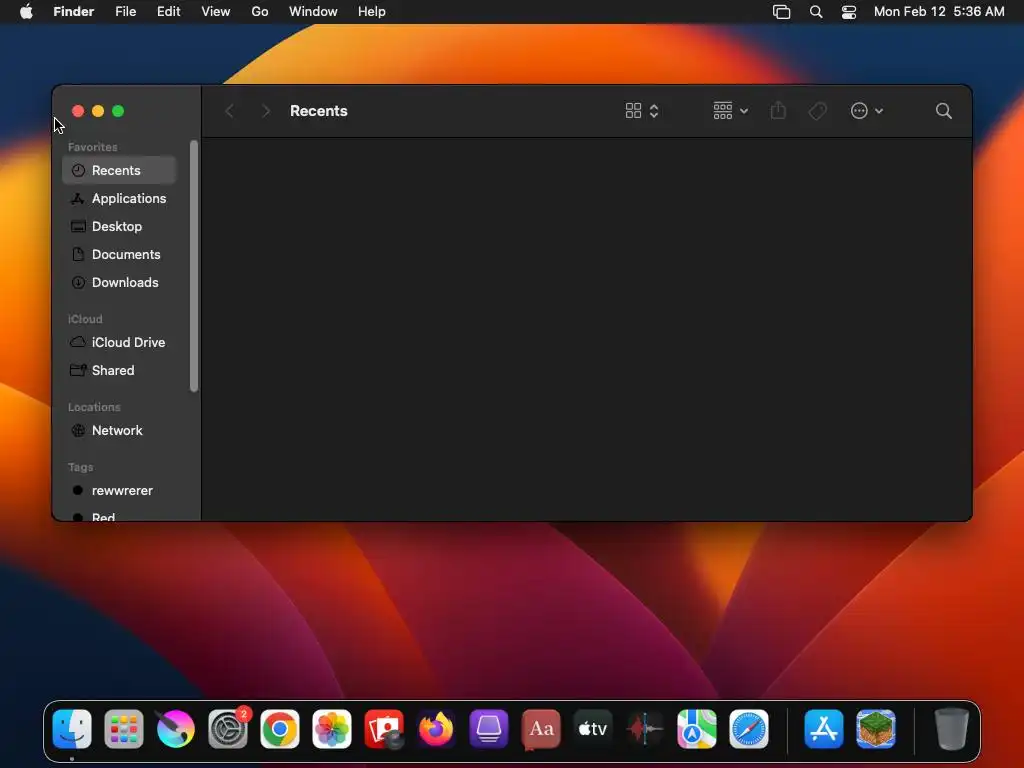Open Recents in the Finder sidebar
1024x768 pixels.
pos(119,170)
